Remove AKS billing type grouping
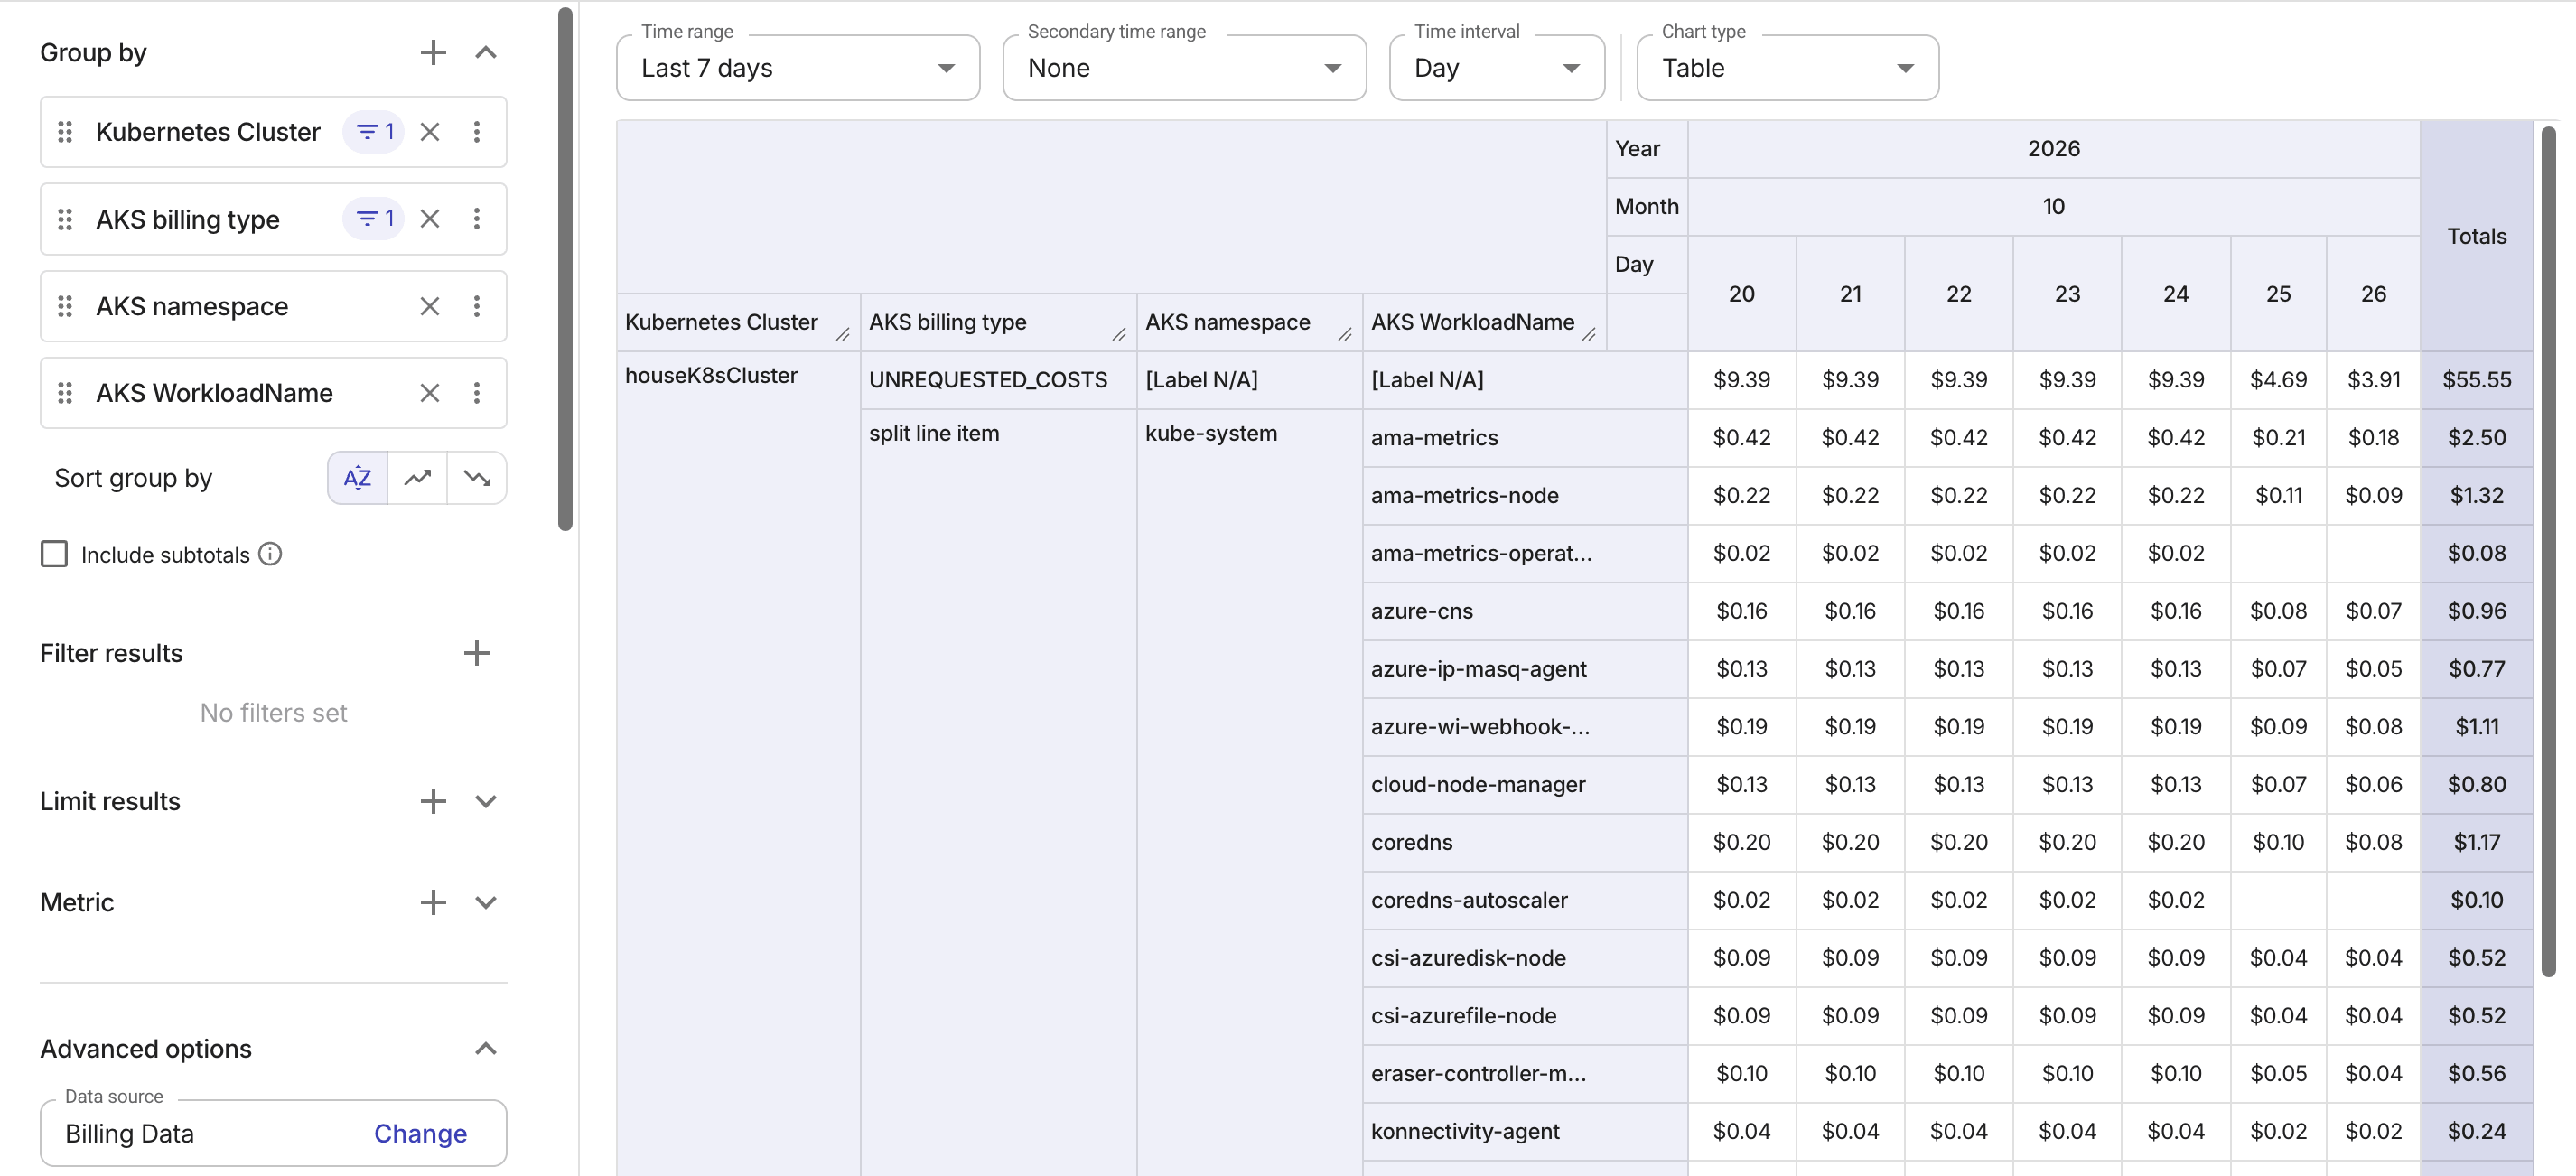The width and height of the screenshot is (2576, 1176). tap(430, 219)
